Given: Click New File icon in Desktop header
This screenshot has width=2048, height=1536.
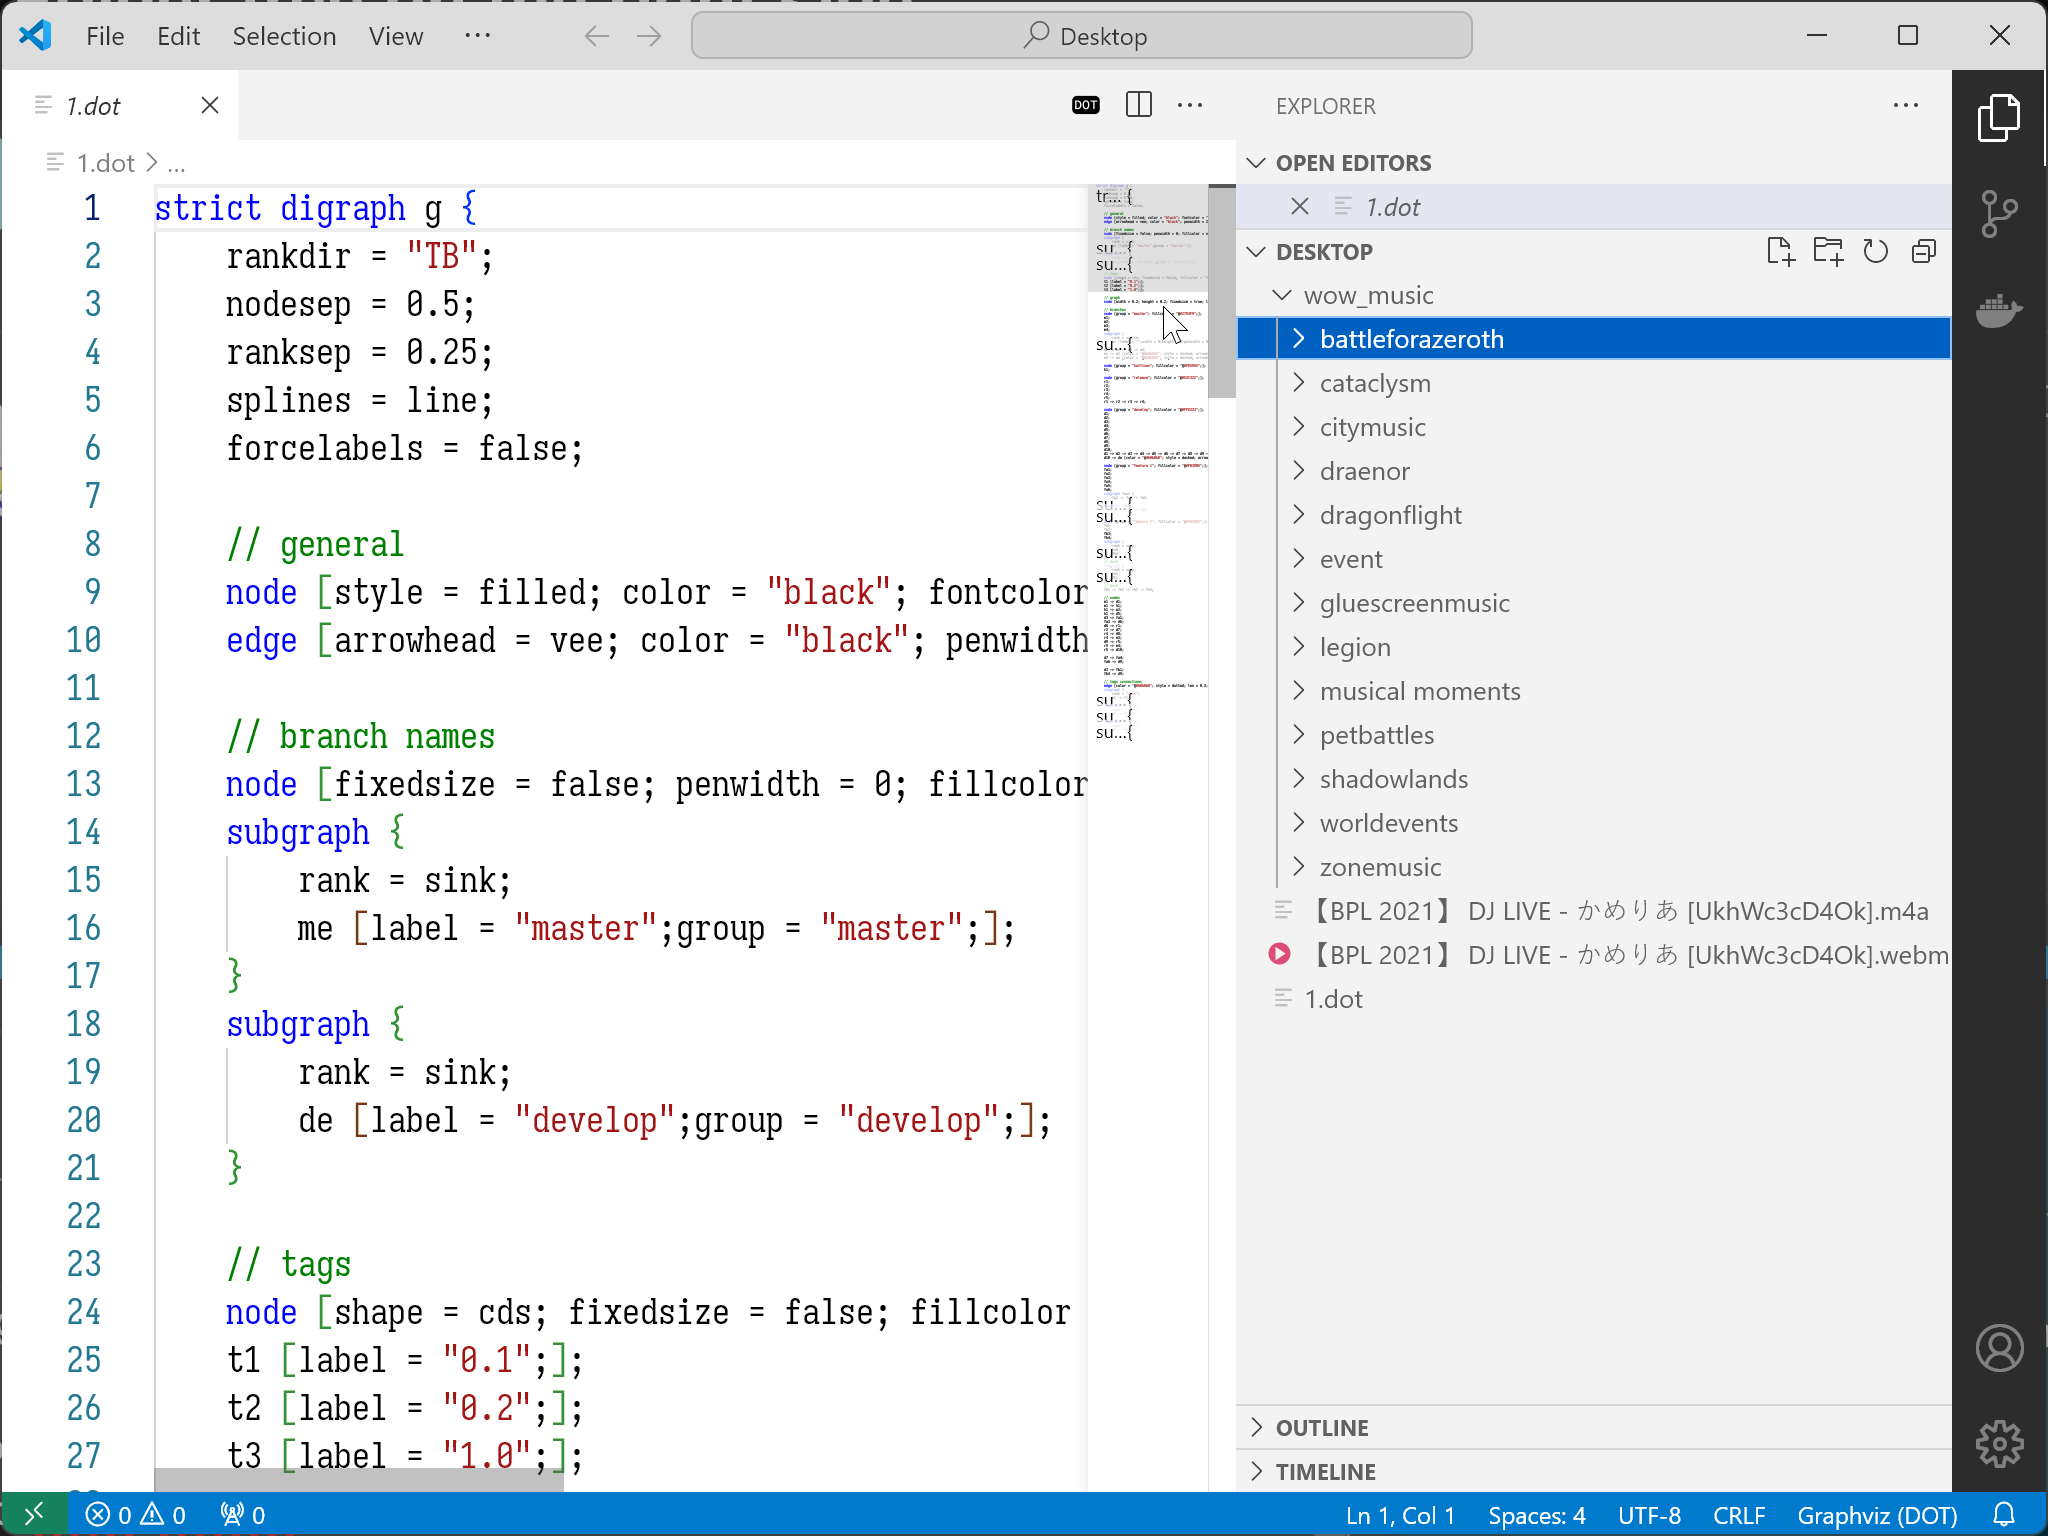Looking at the screenshot, I should (x=1780, y=251).
